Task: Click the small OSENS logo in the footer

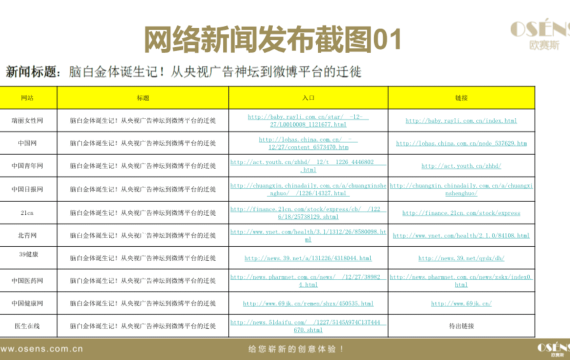Action: coord(554,349)
